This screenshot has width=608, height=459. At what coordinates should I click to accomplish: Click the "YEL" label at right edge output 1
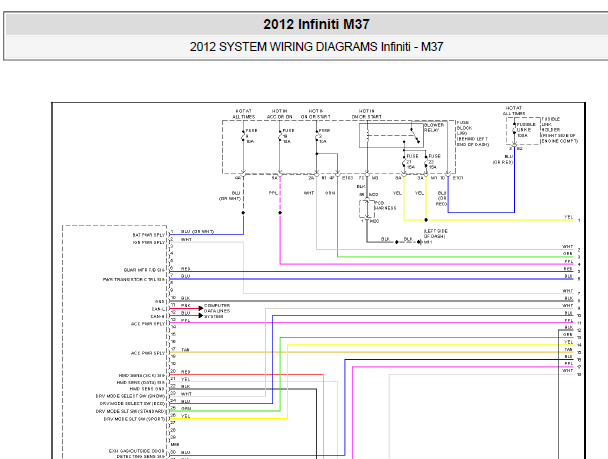pyautogui.click(x=568, y=217)
